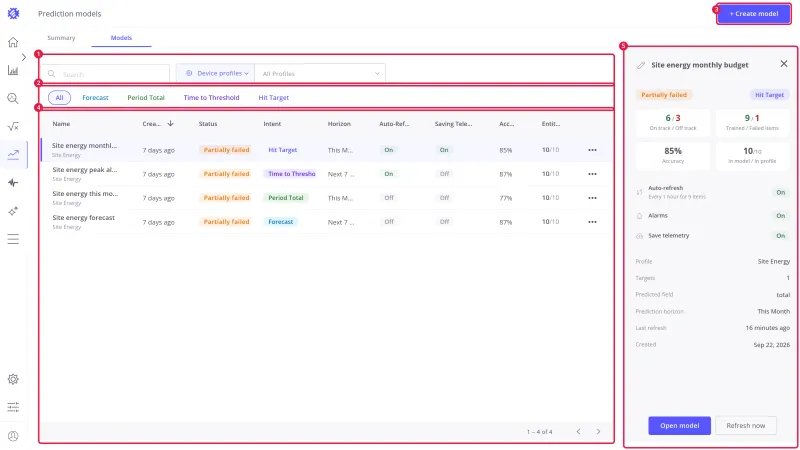The image size is (800, 450).
Task: Open the pulse anomaly icon in sidebar
Action: 13,183
